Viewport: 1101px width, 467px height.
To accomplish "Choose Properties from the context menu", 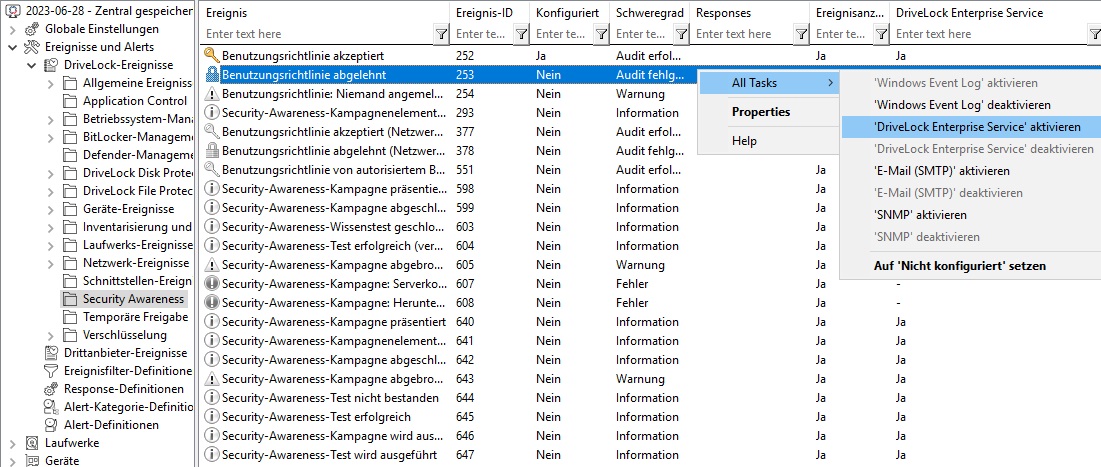I will (x=770, y=112).
